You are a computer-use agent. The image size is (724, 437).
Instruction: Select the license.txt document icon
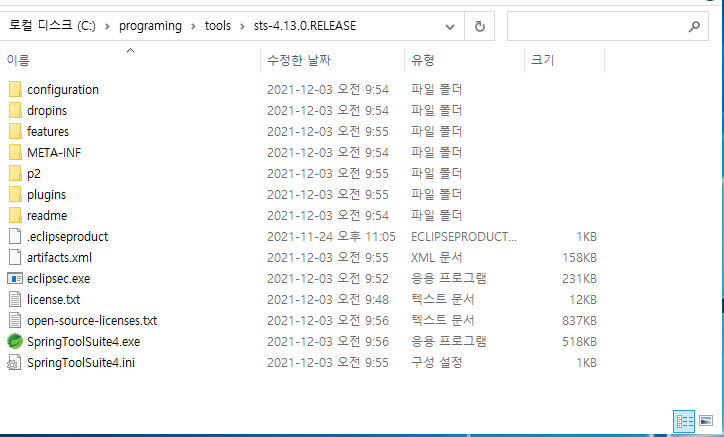(15, 299)
